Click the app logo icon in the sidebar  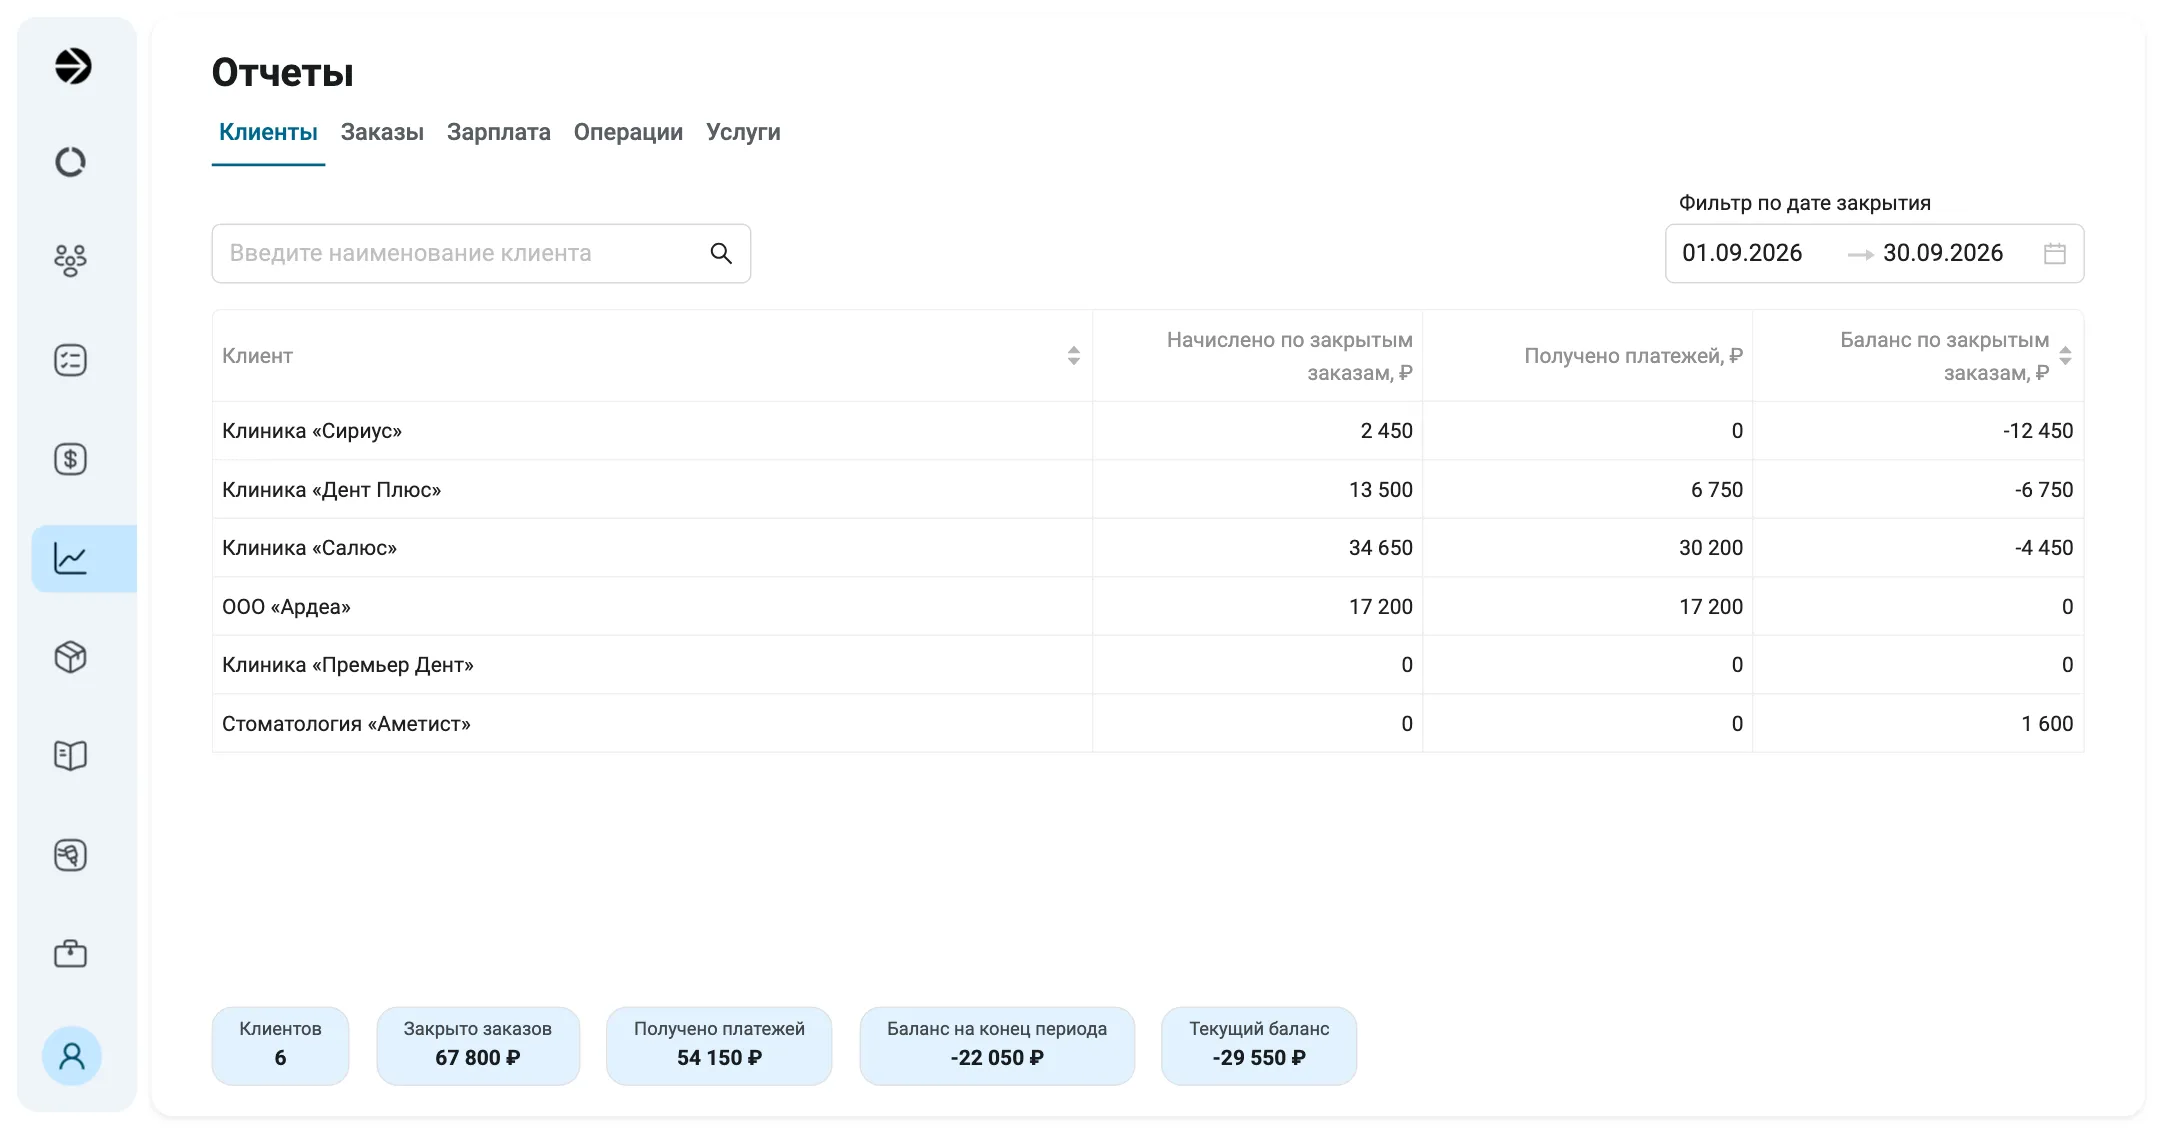72,66
